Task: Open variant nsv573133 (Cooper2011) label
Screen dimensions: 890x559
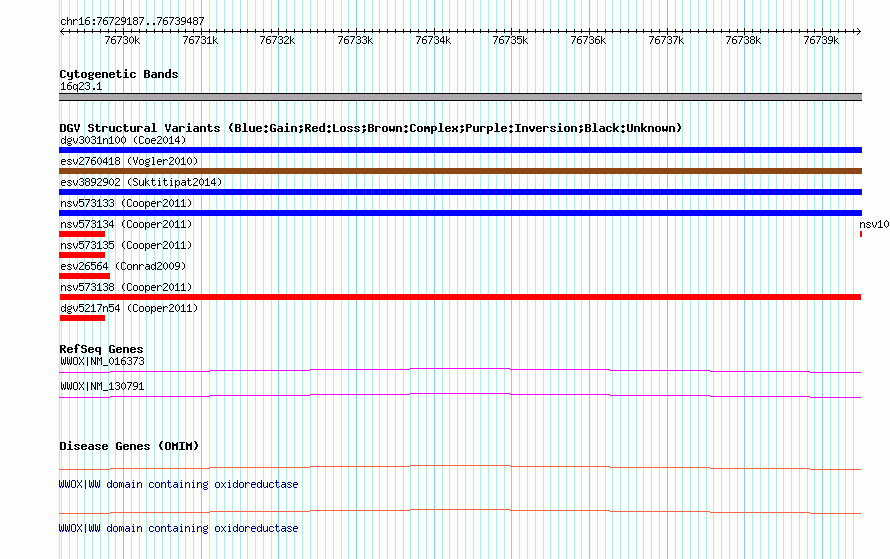Action: coord(126,203)
